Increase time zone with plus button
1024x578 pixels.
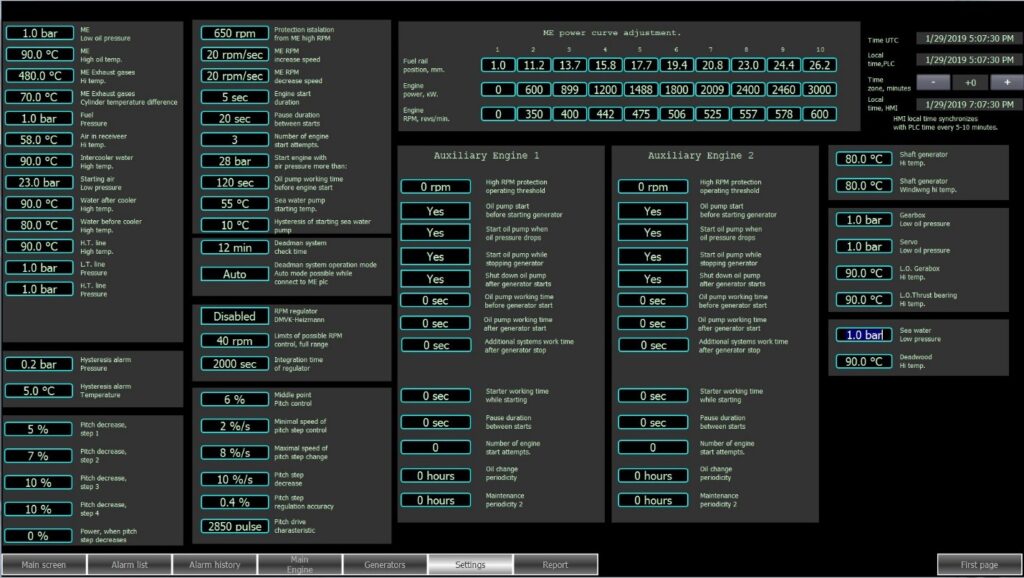coord(1007,82)
